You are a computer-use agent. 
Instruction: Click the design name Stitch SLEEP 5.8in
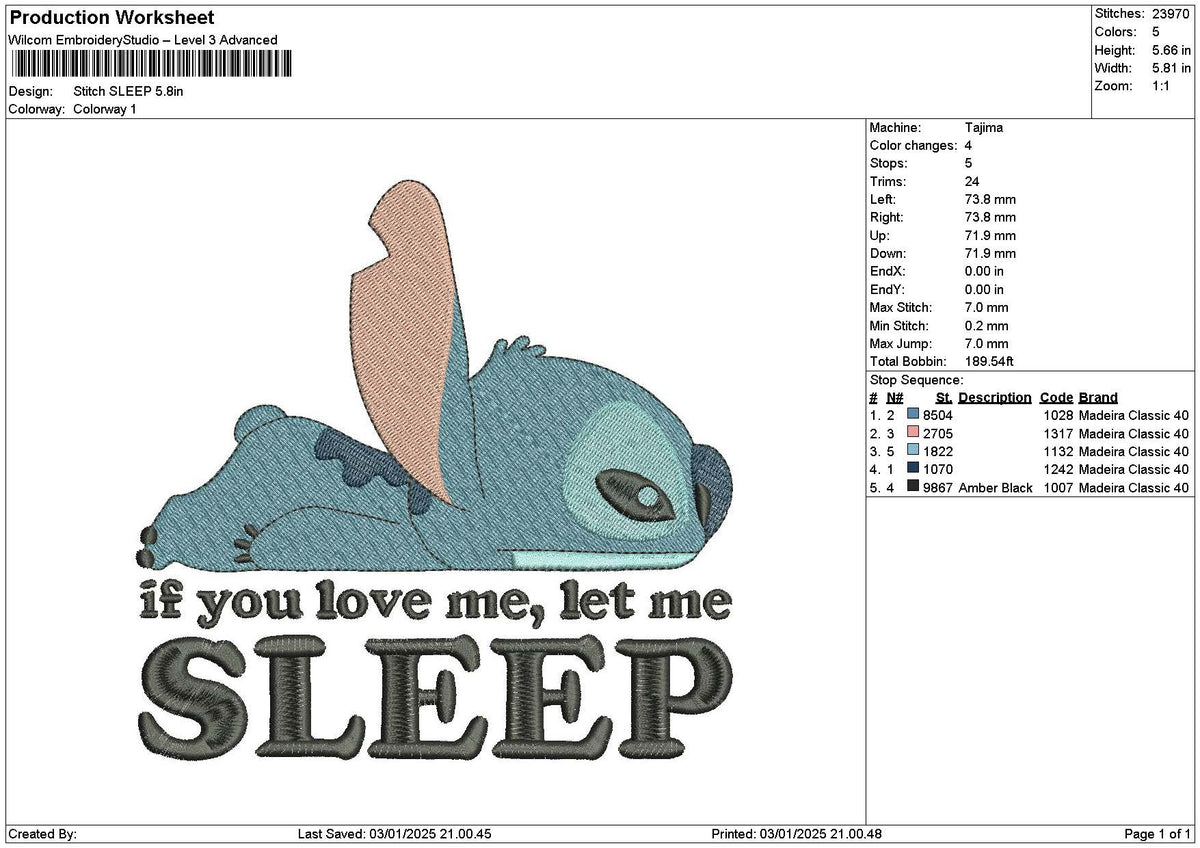(x=128, y=91)
